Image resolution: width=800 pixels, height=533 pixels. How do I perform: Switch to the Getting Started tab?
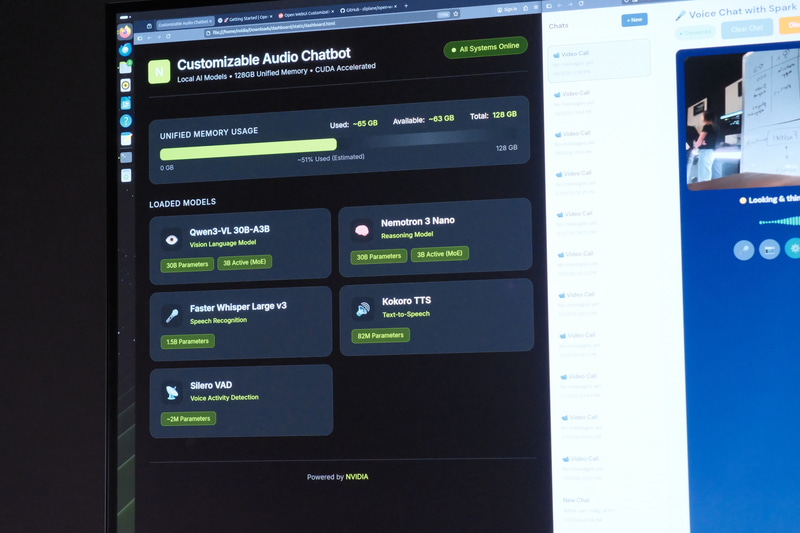245,18
